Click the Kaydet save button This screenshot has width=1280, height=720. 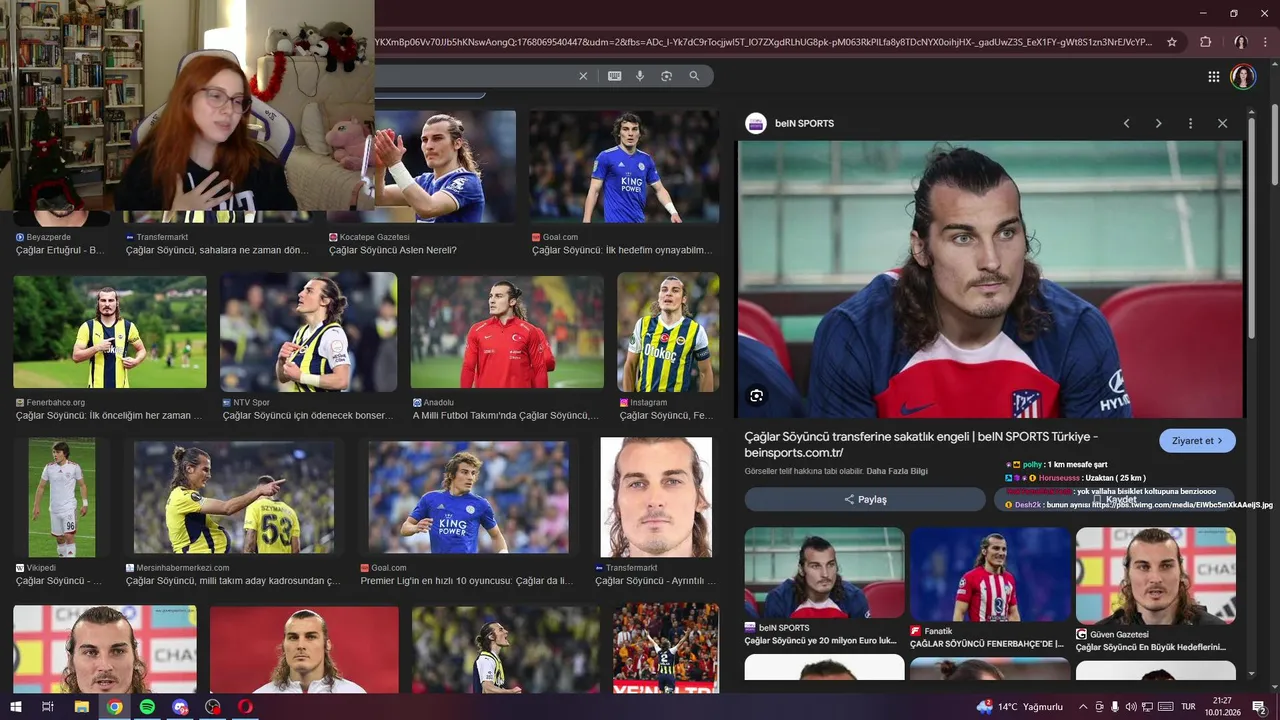coord(1115,499)
